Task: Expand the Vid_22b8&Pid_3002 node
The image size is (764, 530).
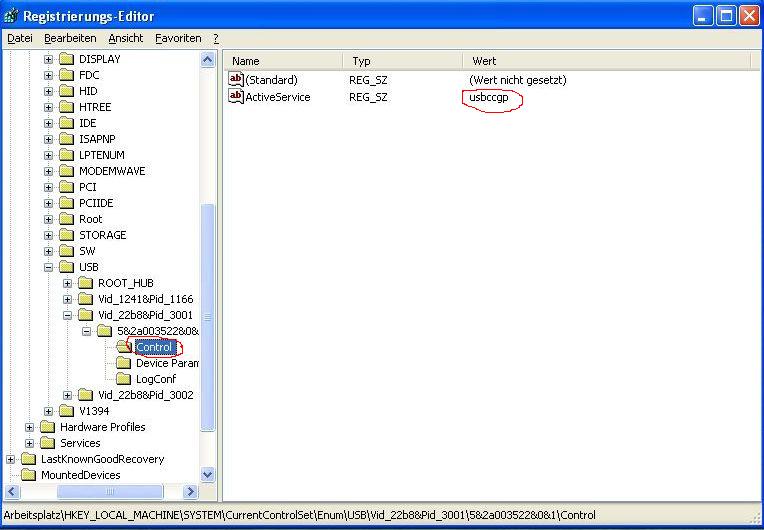Action: pyautogui.click(x=67, y=395)
